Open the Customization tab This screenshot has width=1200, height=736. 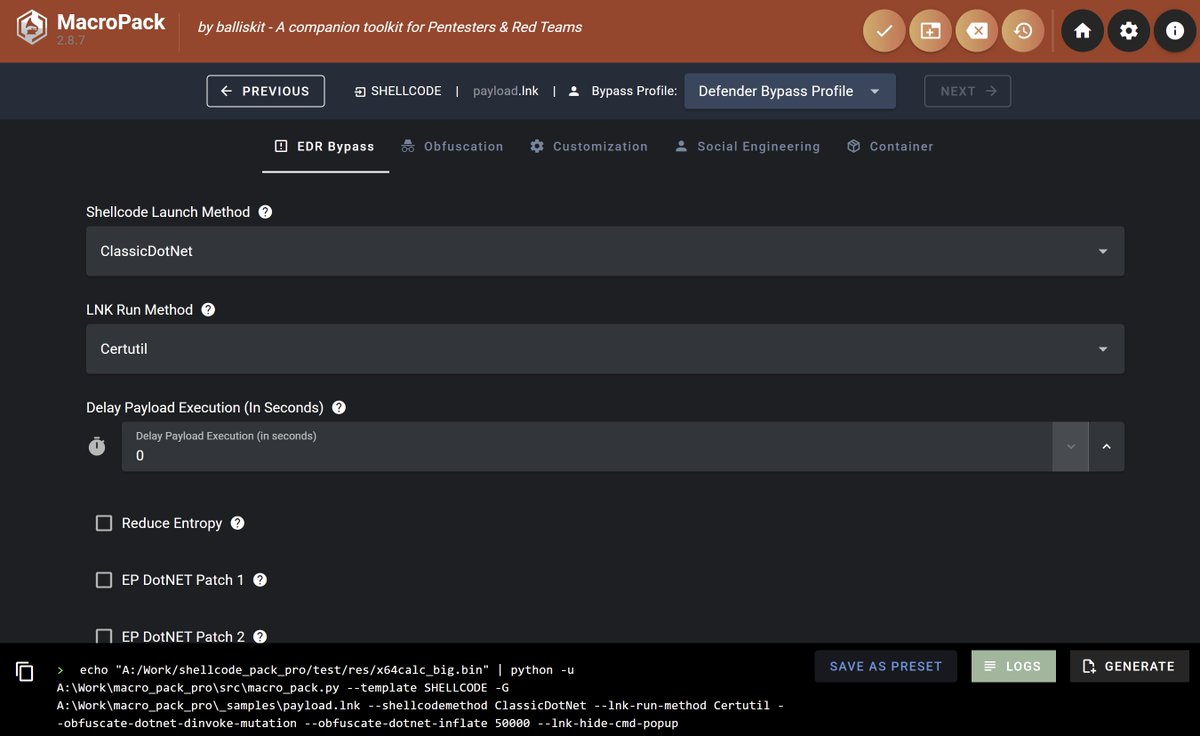pyautogui.click(x=589, y=146)
